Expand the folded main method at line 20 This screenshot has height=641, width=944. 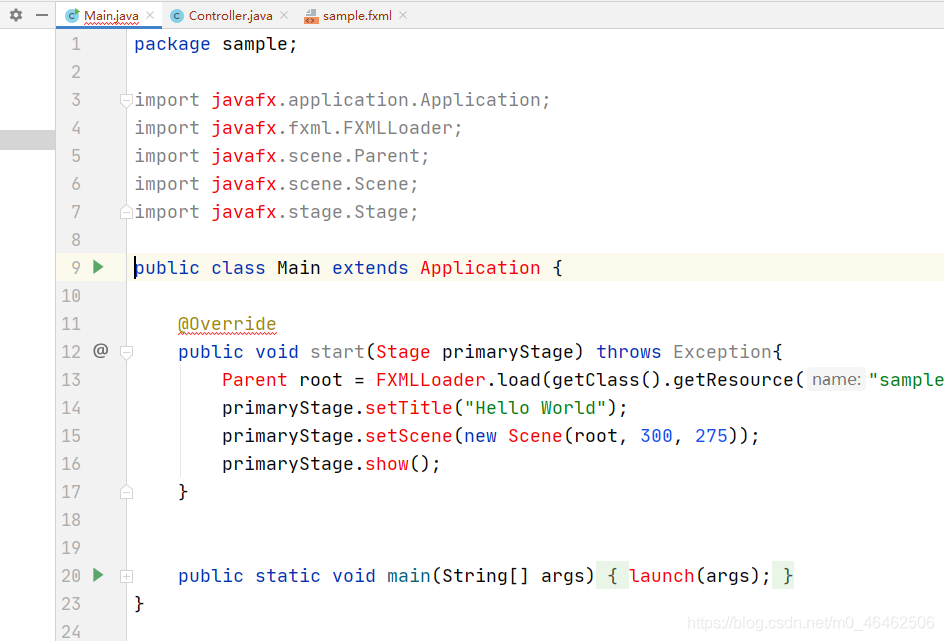coord(126,576)
